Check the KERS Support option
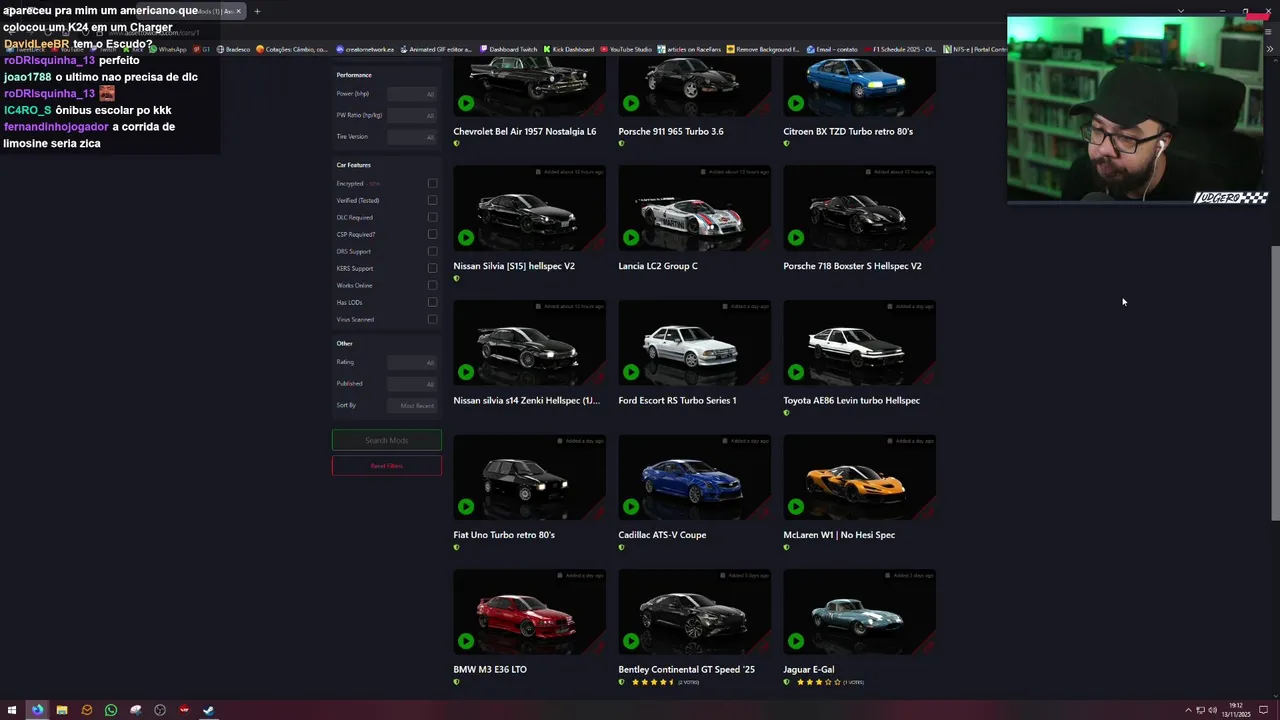The image size is (1280, 720). click(432, 268)
